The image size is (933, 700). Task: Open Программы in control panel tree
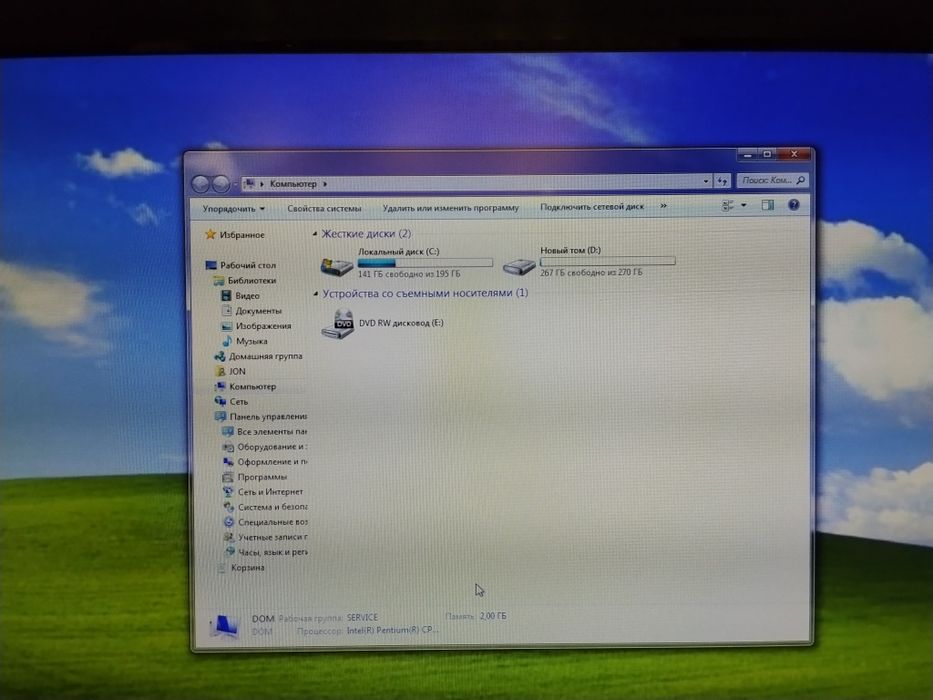262,477
